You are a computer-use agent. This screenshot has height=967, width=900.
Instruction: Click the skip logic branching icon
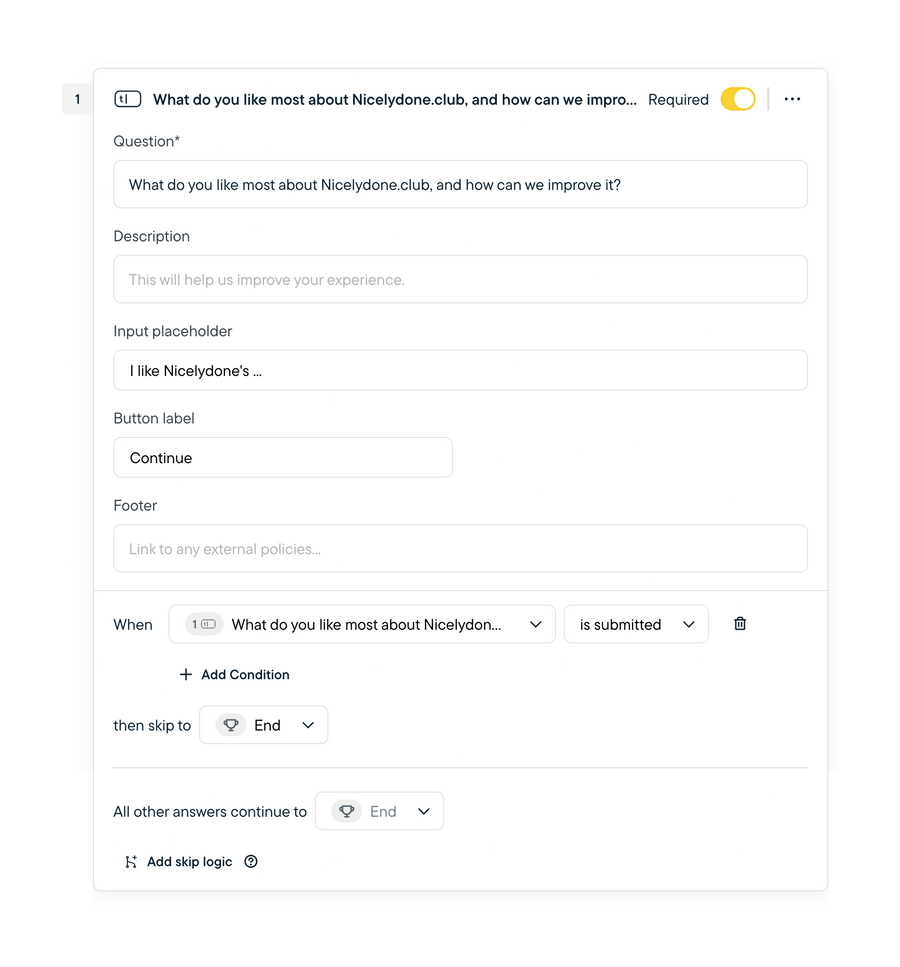(131, 861)
